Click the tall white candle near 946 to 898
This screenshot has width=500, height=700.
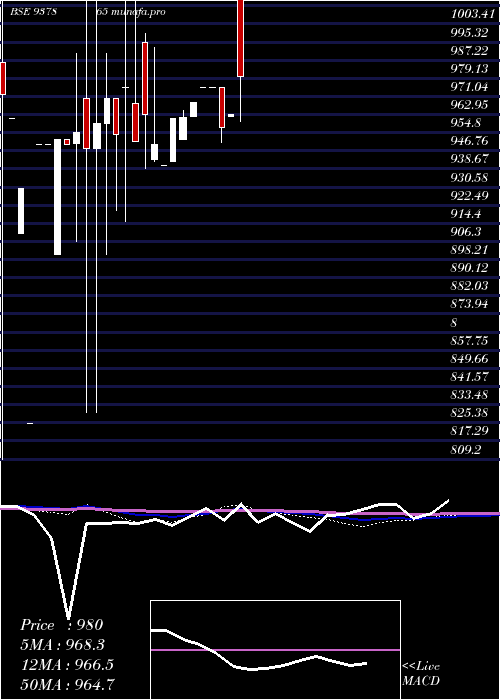(57, 197)
